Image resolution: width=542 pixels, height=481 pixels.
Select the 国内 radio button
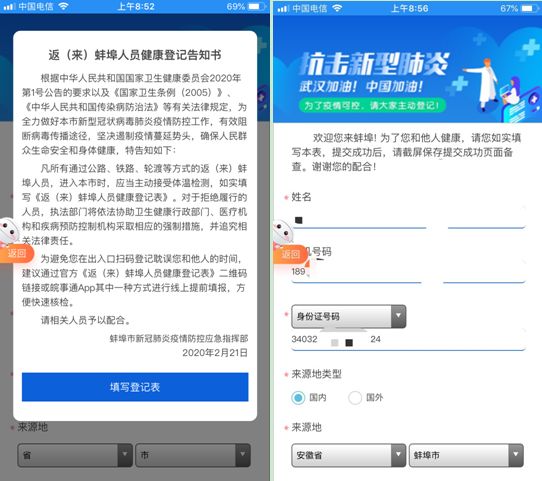(x=298, y=397)
